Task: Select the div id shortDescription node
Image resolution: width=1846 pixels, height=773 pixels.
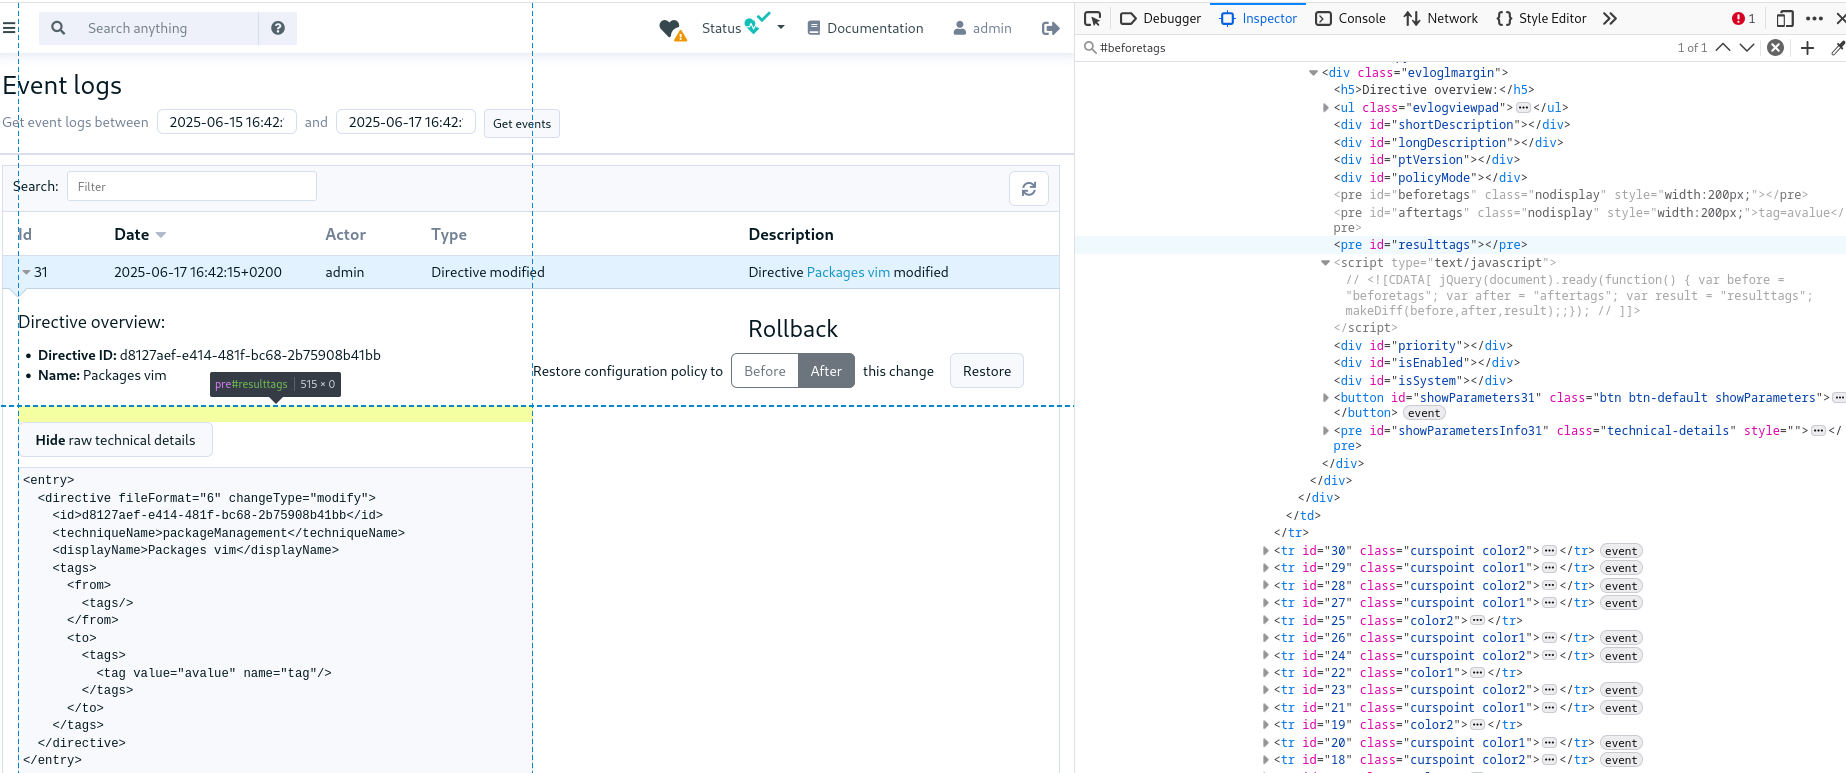Action: (x=1451, y=125)
